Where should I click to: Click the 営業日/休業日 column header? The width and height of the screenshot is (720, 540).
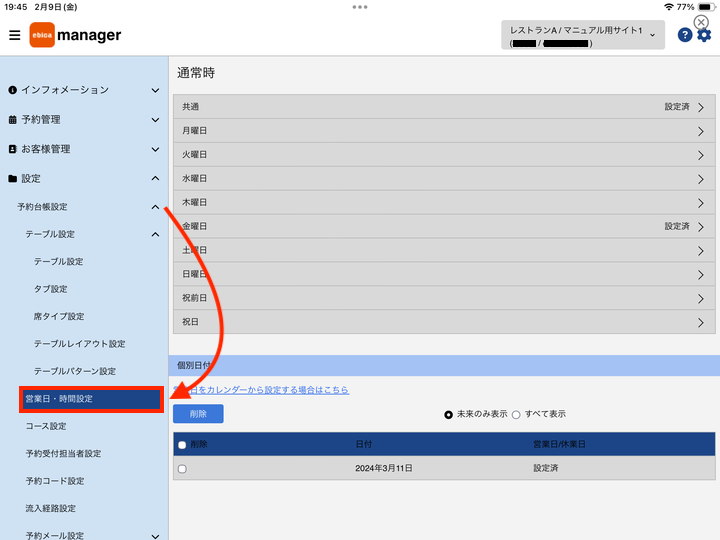pos(559,444)
